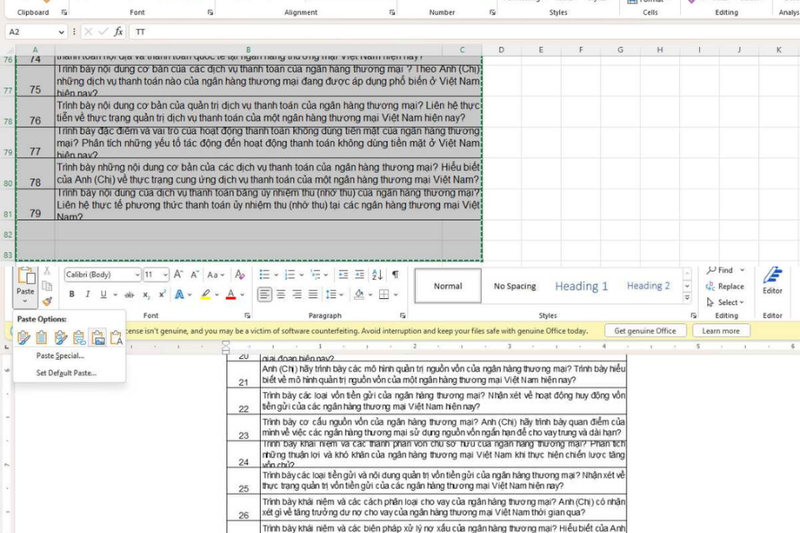
Task: Click the Decrease Font Size icon
Action: [x=194, y=274]
